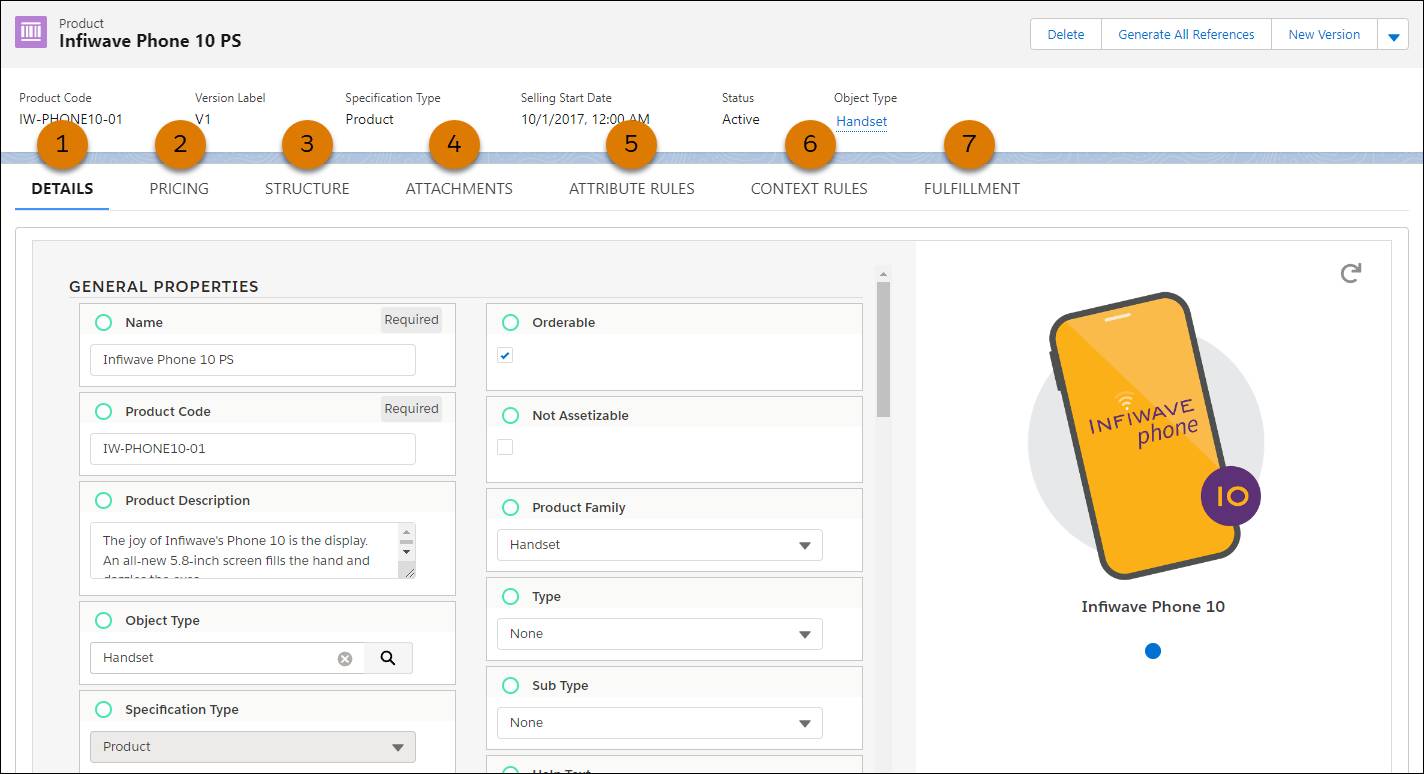Clear Handset from the Object Type field
The height and width of the screenshot is (774, 1424).
[x=345, y=657]
